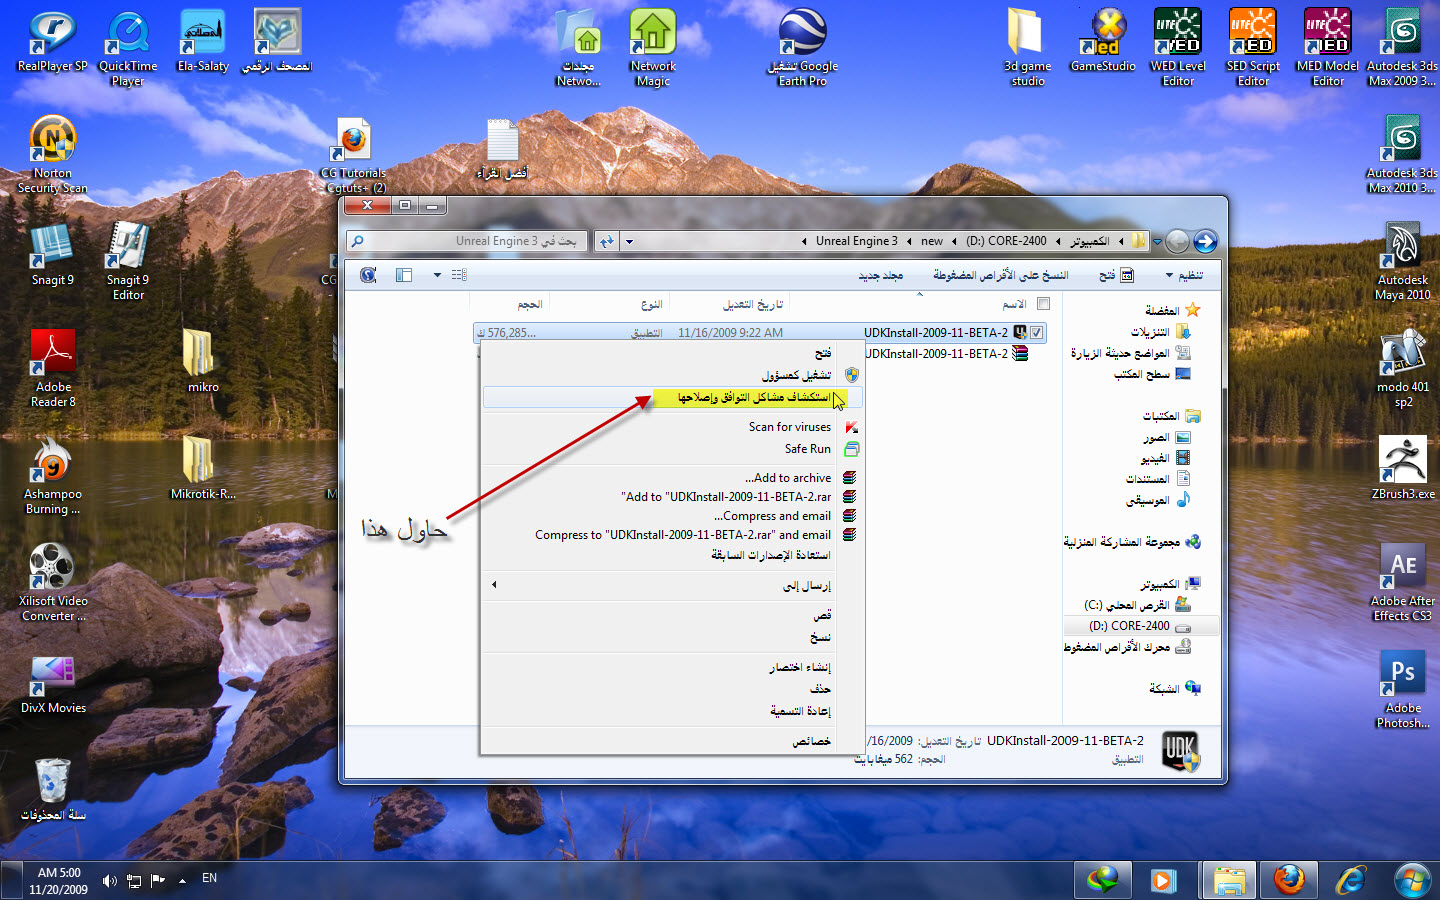Select Ashampoo Burning desktop shortcut
This screenshot has width=1440, height=900.
point(53,476)
